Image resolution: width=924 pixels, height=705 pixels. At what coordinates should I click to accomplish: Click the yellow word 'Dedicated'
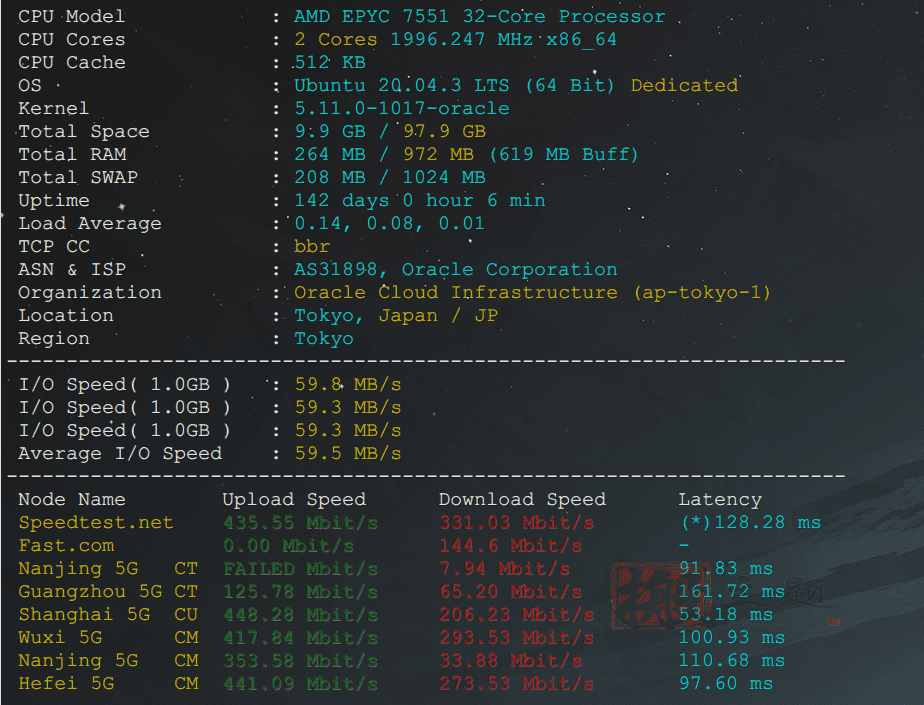click(684, 85)
